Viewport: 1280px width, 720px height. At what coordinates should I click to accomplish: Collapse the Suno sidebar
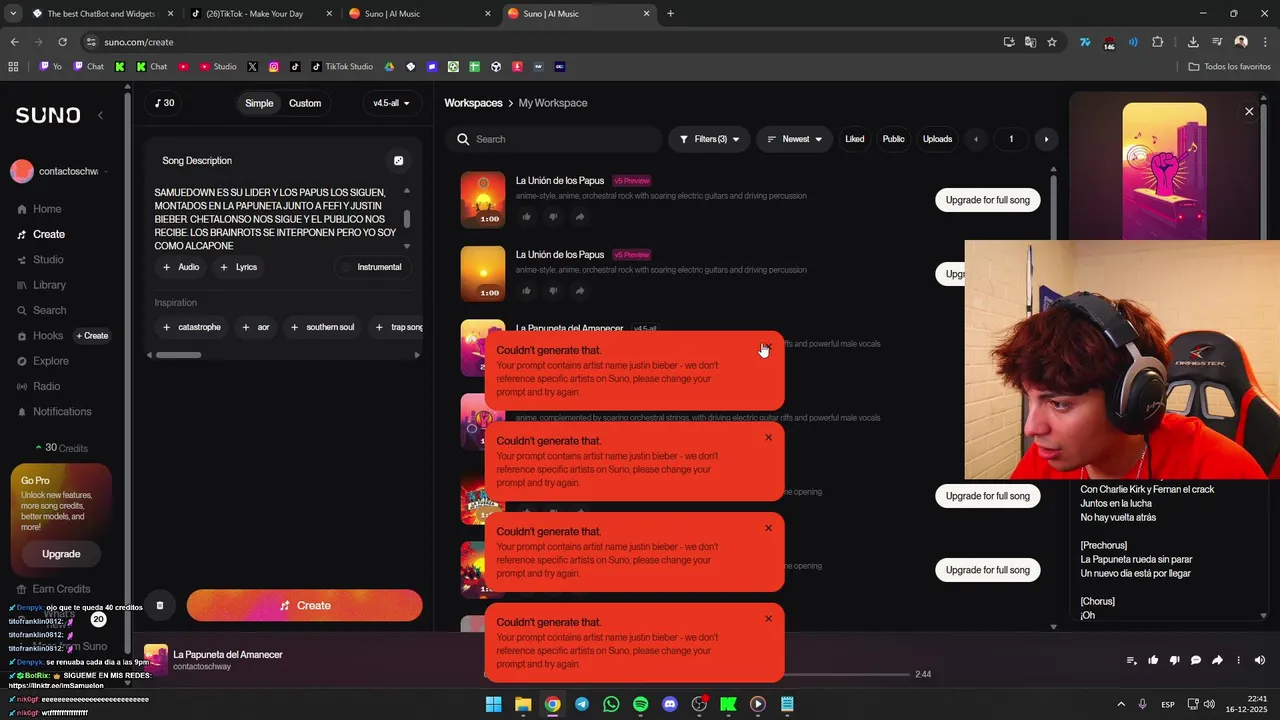(100, 115)
